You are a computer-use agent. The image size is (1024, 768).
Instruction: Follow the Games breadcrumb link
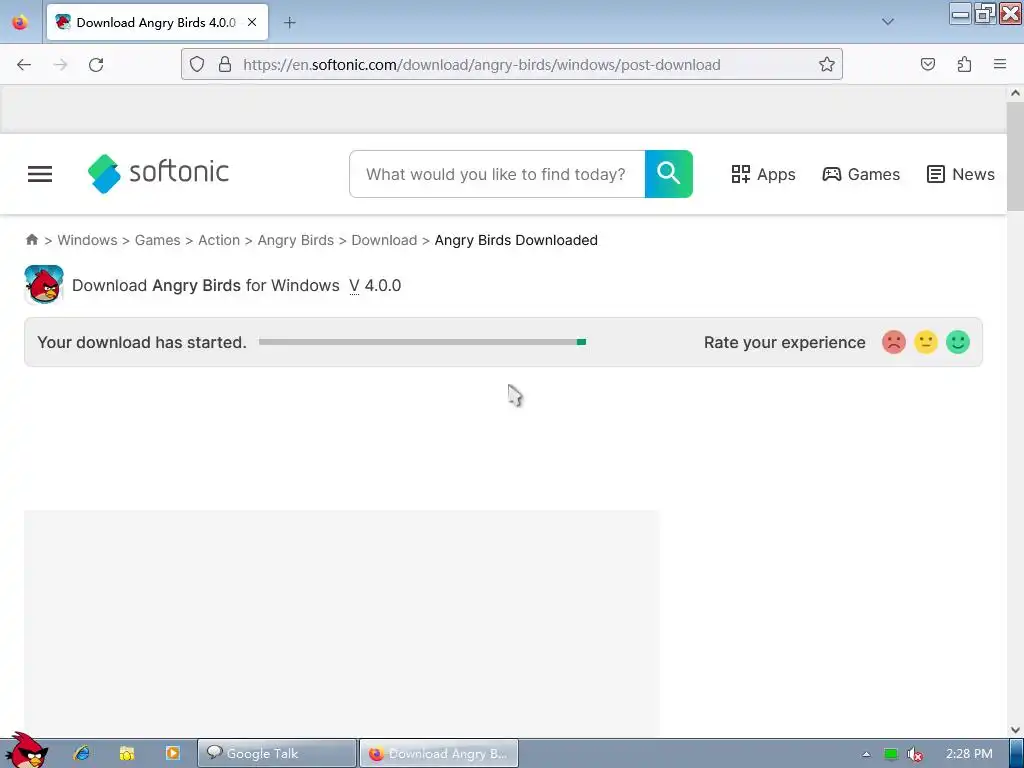pos(157,240)
